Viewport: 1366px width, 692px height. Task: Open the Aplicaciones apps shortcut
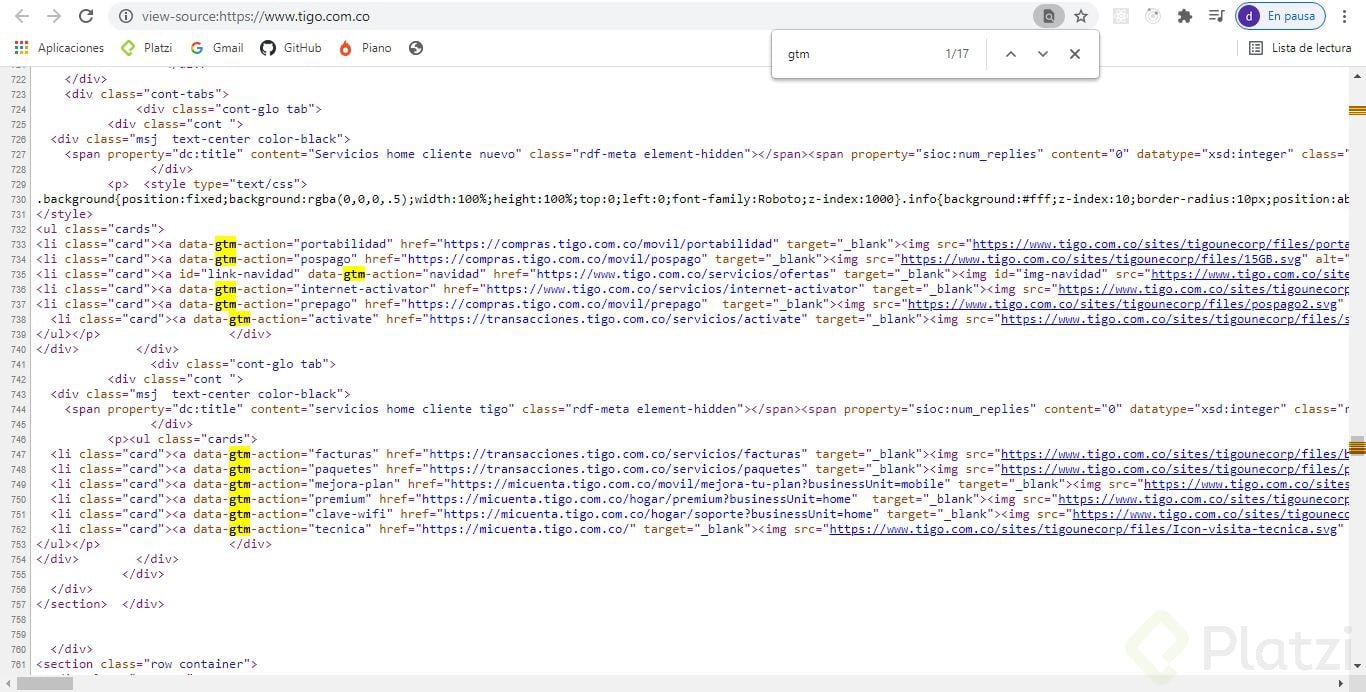pyautogui.click(x=59, y=48)
